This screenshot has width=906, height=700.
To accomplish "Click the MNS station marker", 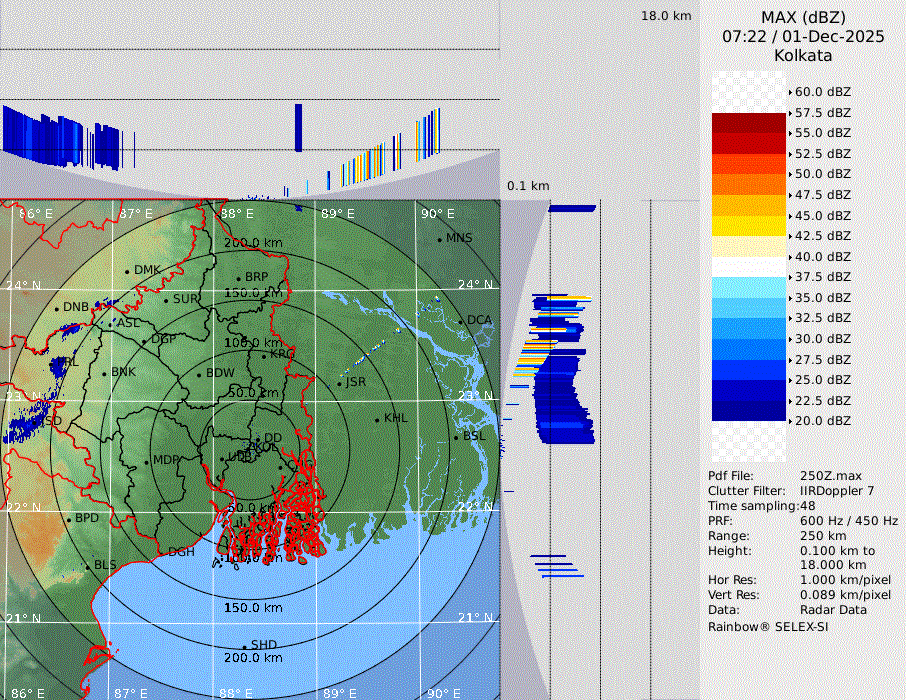I will 439,239.
